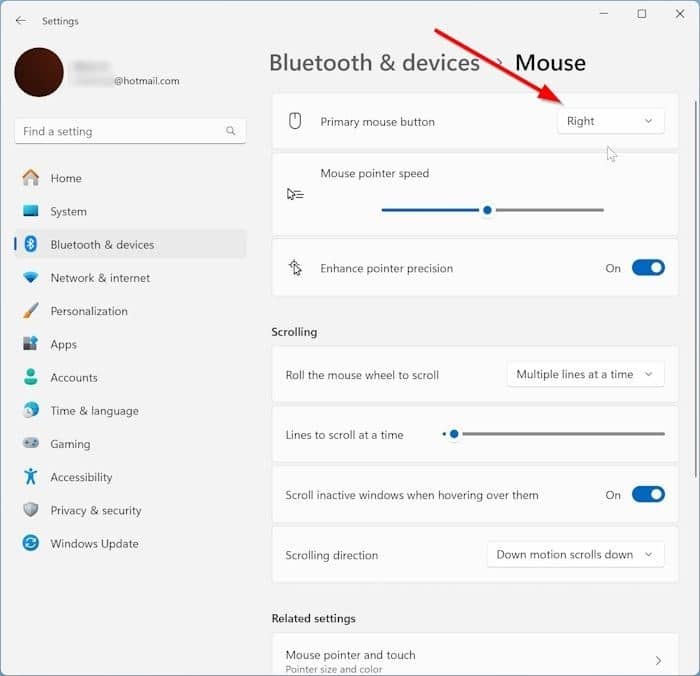The image size is (700, 676).
Task: Click the Bluetooth & devices breadcrumb
Action: 374,63
